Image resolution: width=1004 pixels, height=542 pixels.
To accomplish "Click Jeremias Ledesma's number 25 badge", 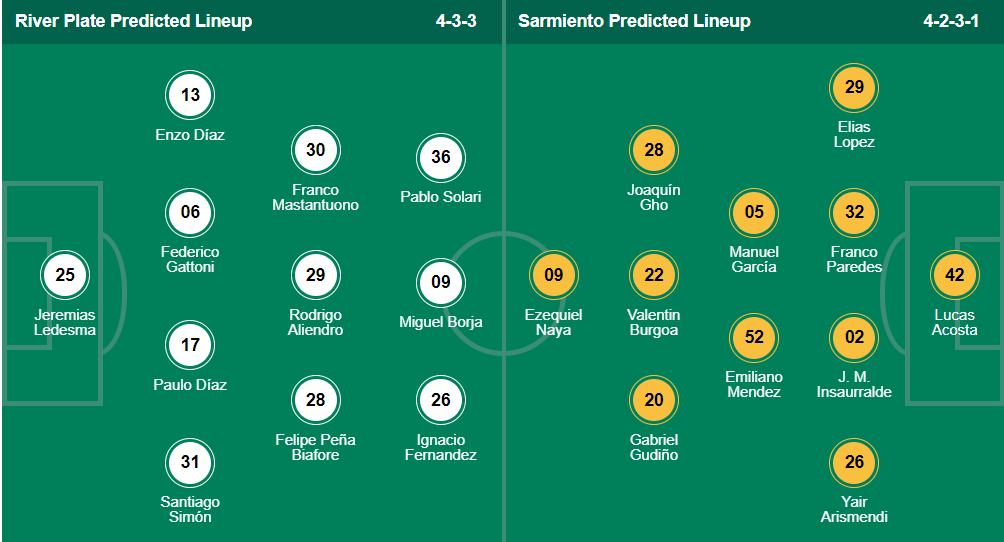I will coord(65,275).
